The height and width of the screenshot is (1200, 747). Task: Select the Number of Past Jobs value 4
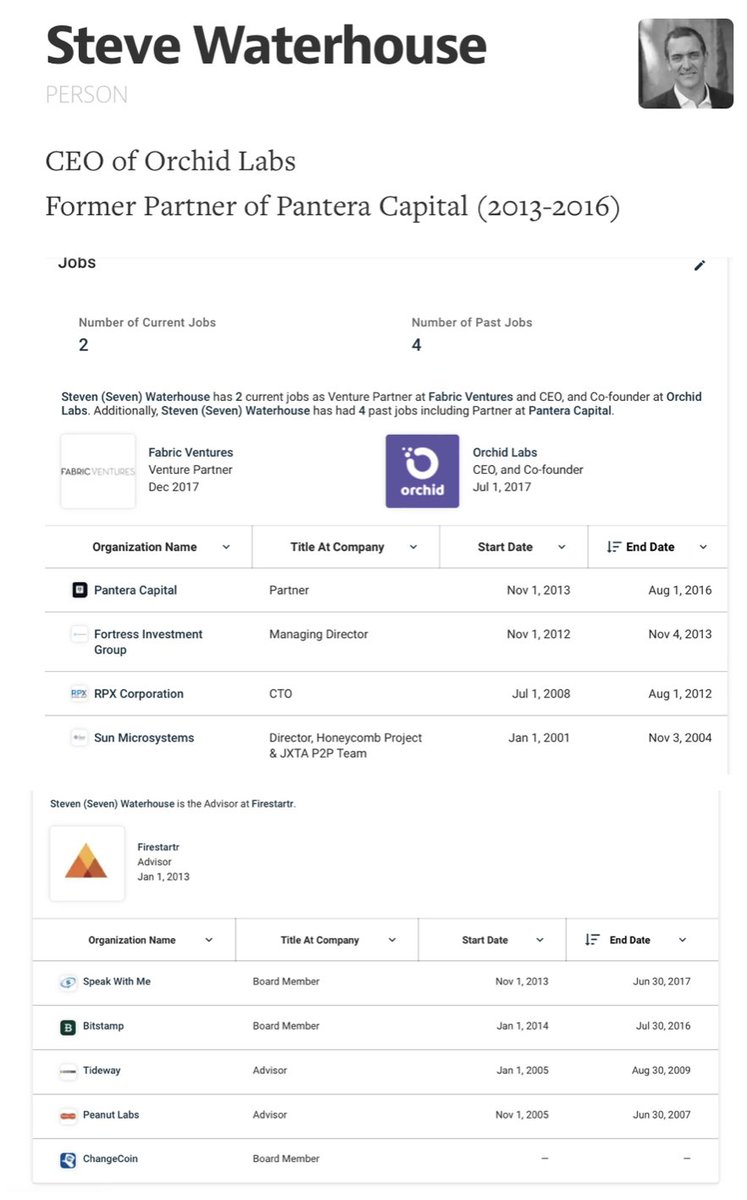[416, 345]
